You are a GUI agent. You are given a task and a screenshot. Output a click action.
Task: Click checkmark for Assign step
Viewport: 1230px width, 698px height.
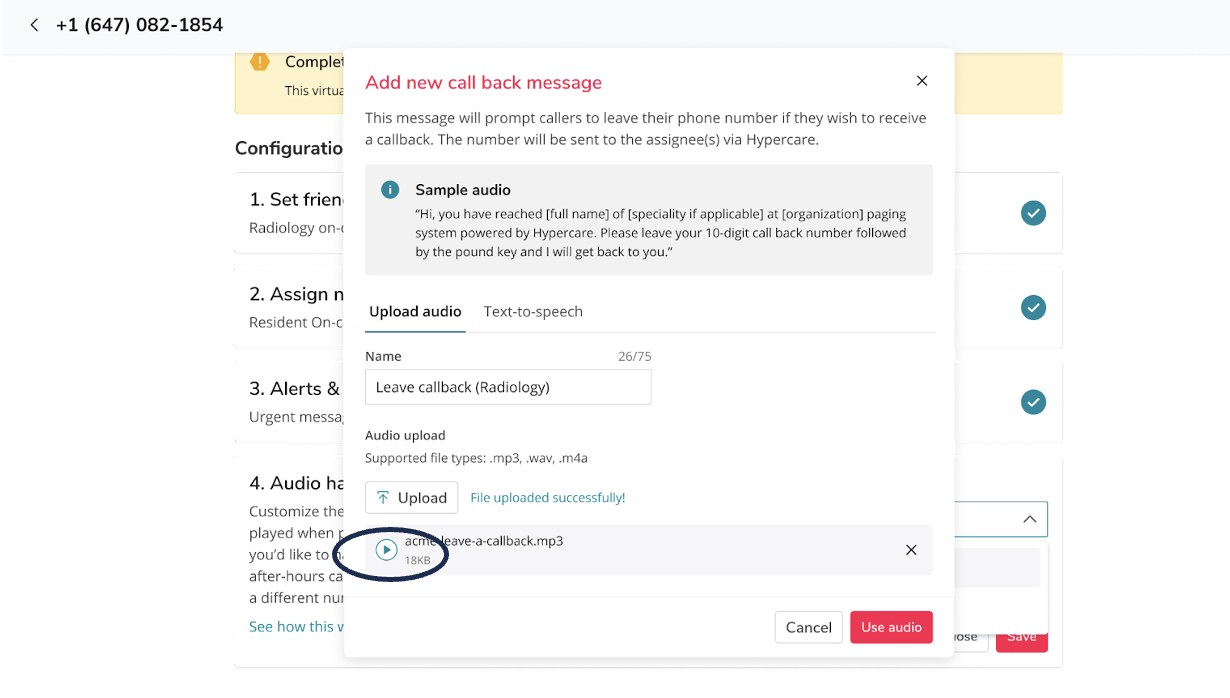click(1033, 307)
